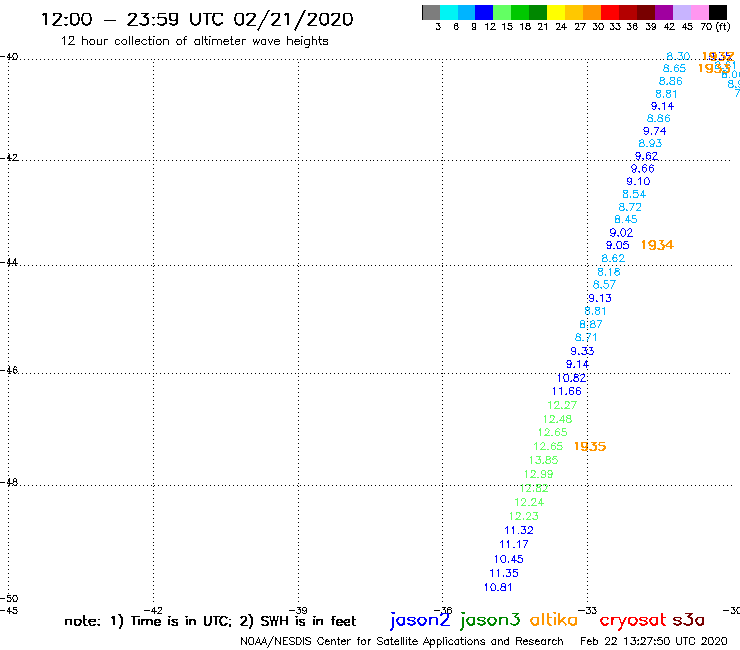This screenshot has width=740, height=650.
Task: Click the NOAA/NESDIS credit line
Action: click(402, 641)
